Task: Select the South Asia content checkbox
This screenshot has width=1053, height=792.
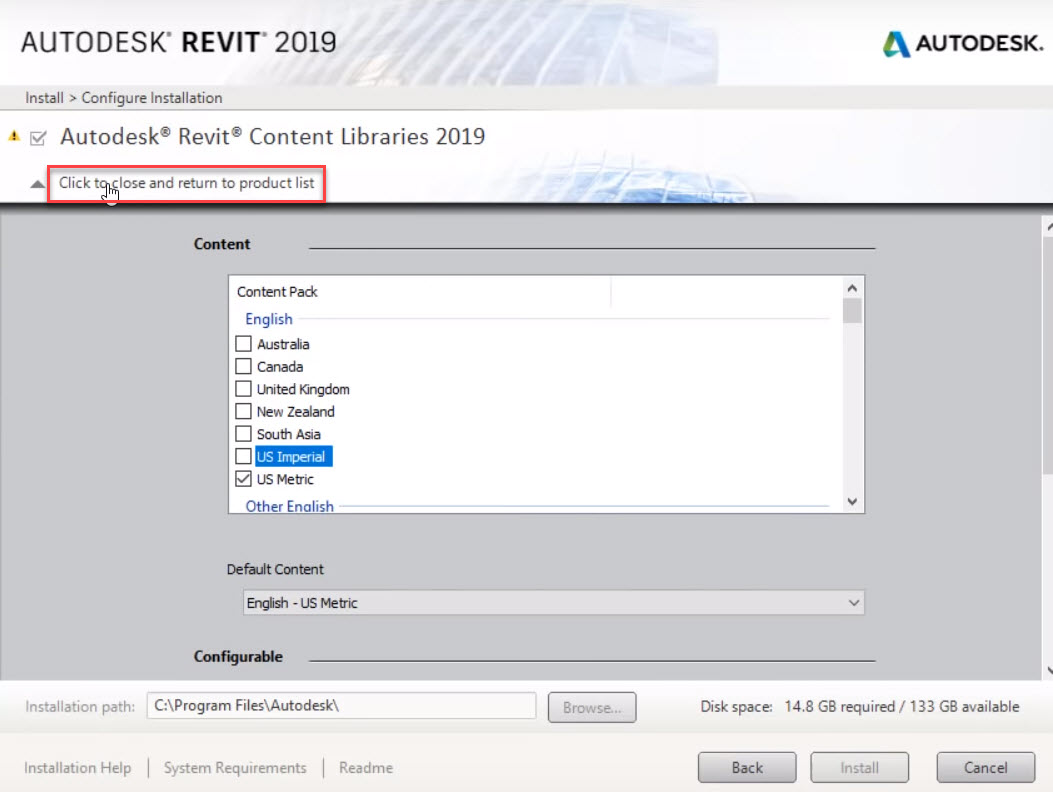Action: (244, 434)
